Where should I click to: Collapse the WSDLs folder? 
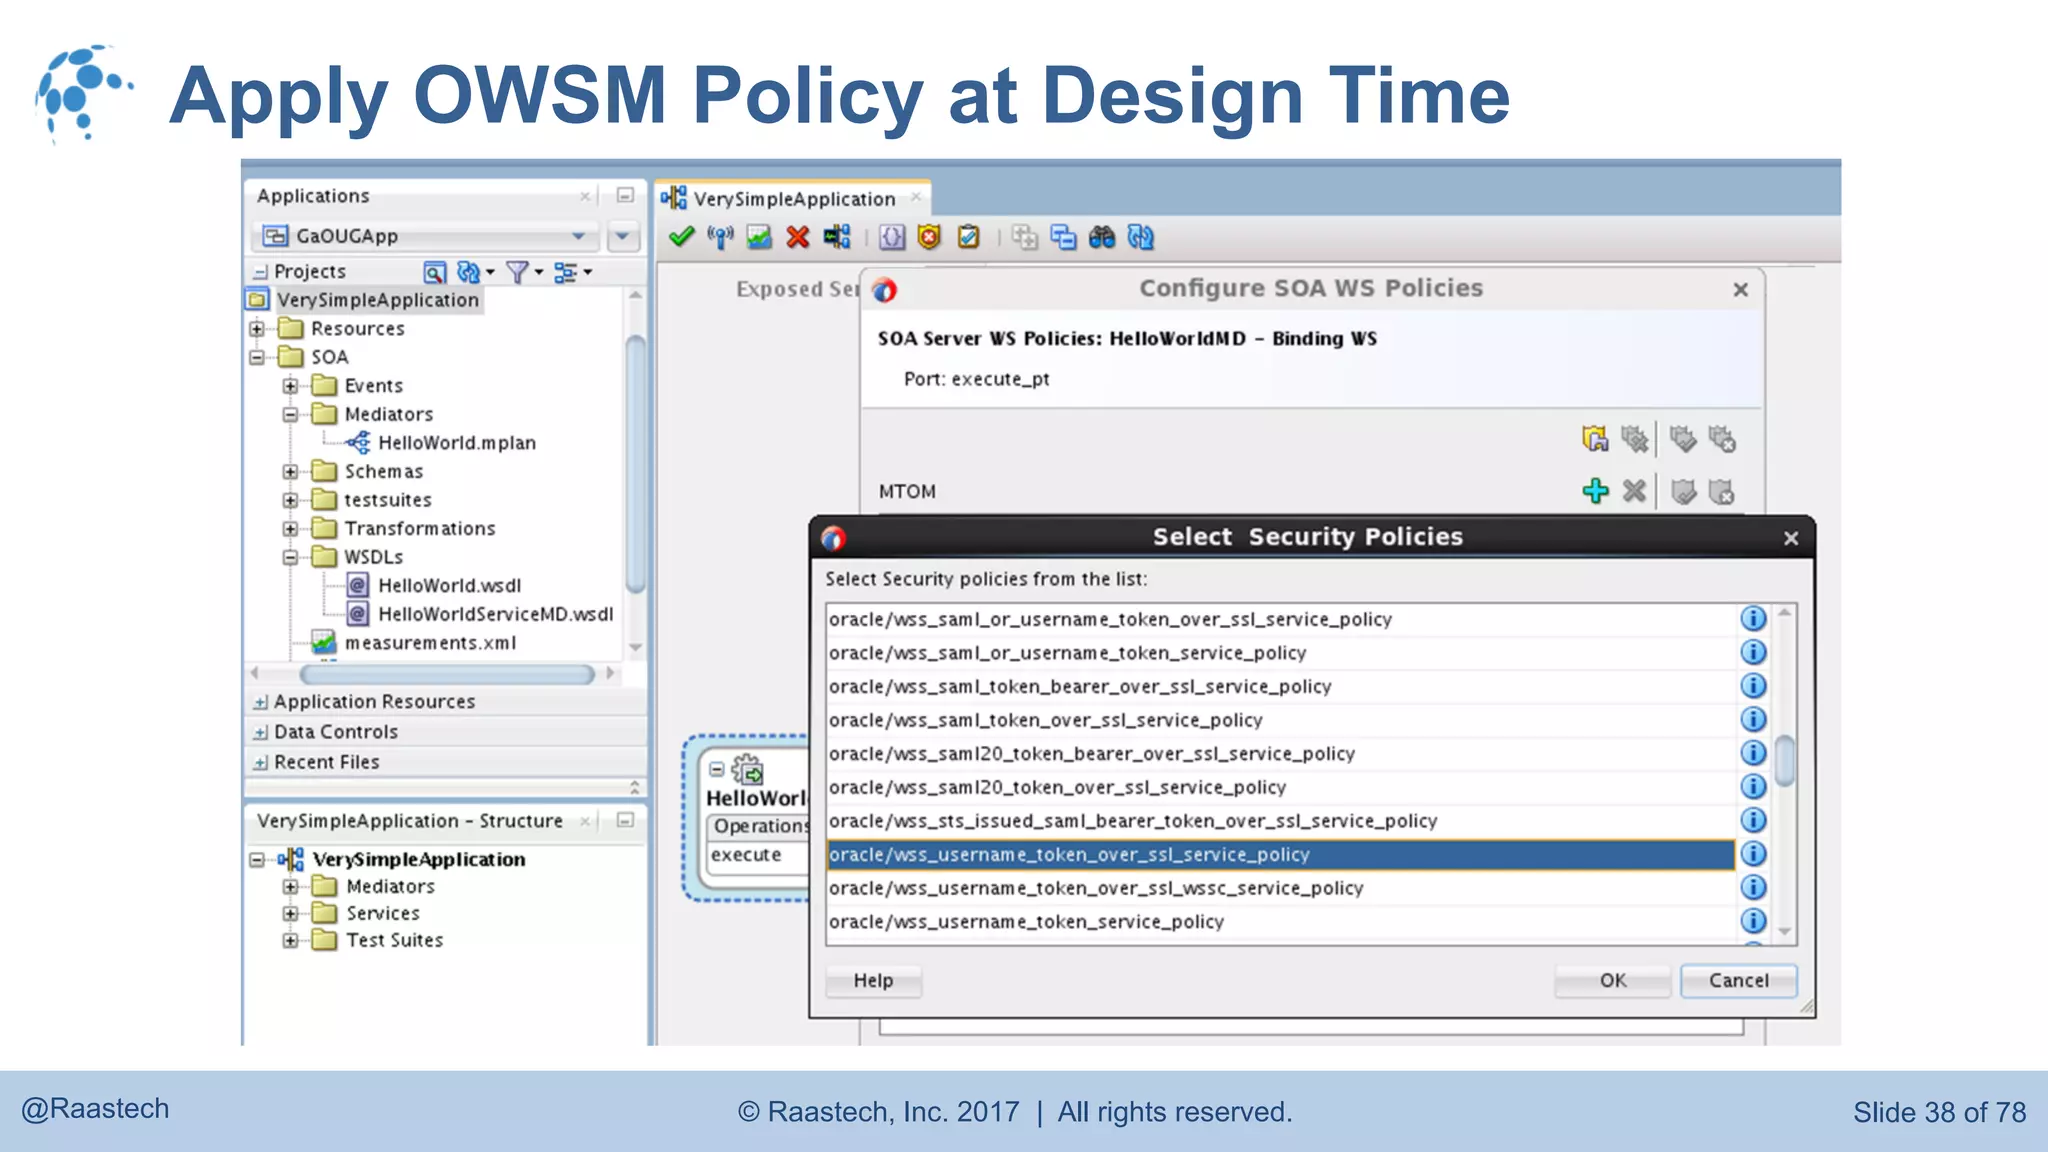tap(290, 557)
